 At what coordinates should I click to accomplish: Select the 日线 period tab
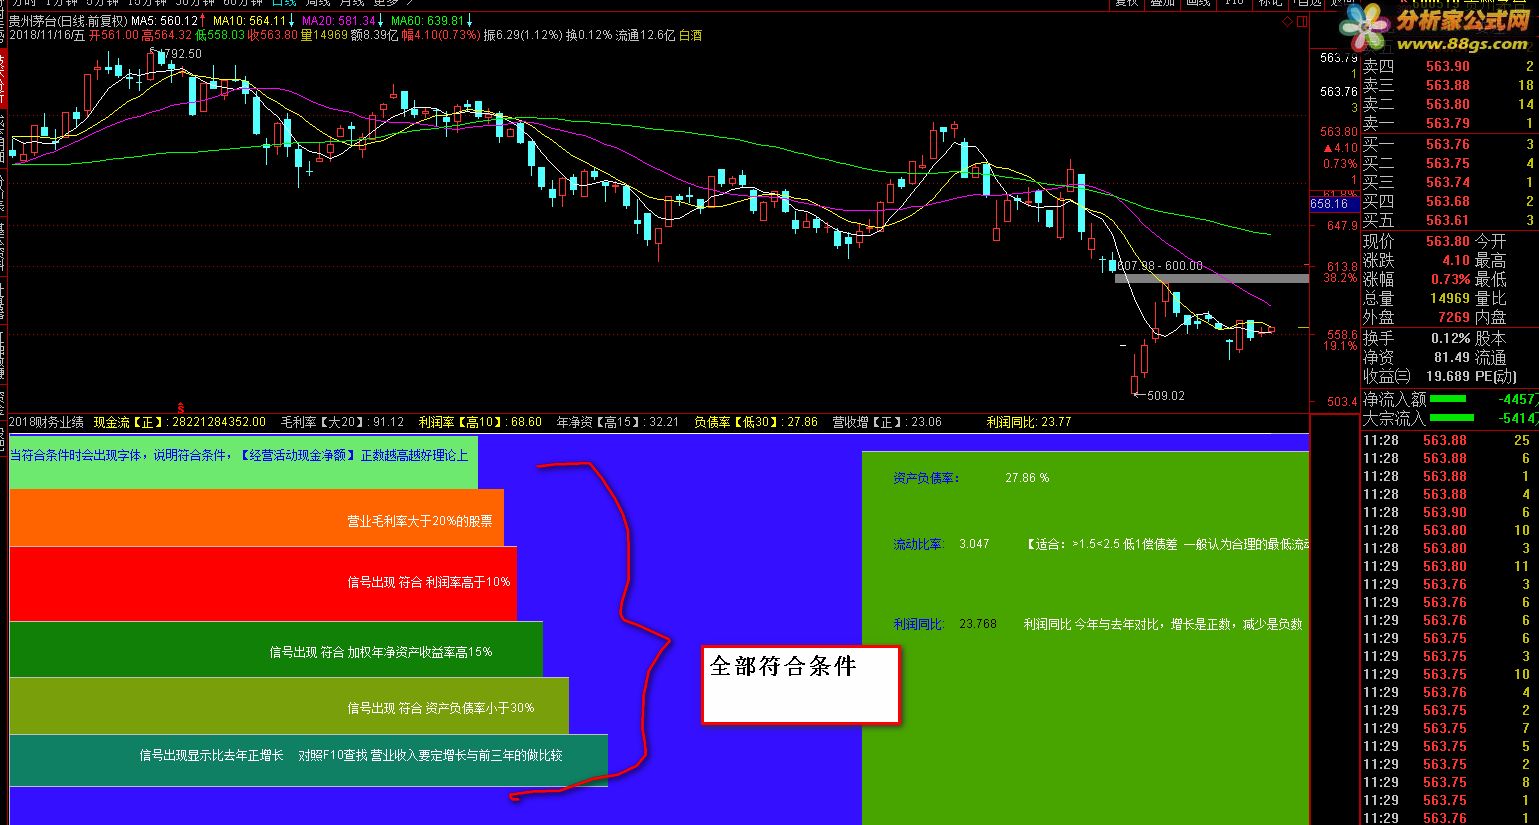(284, 3)
